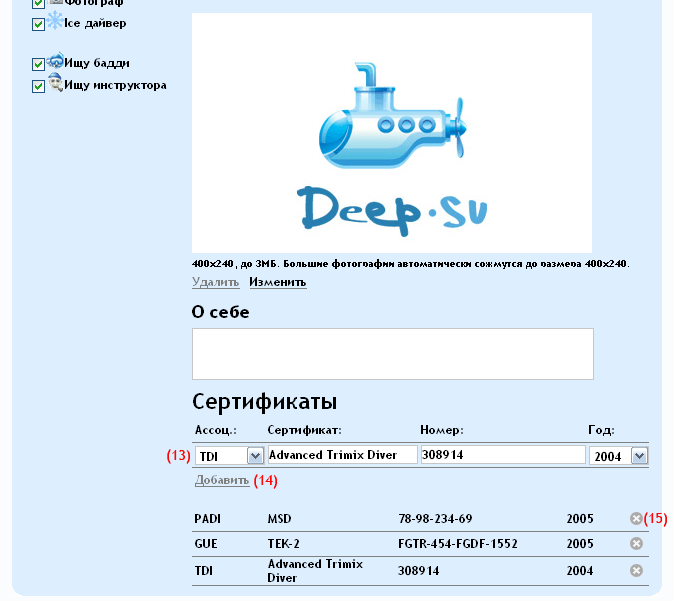Click the PADI association cell

[x=207, y=519]
